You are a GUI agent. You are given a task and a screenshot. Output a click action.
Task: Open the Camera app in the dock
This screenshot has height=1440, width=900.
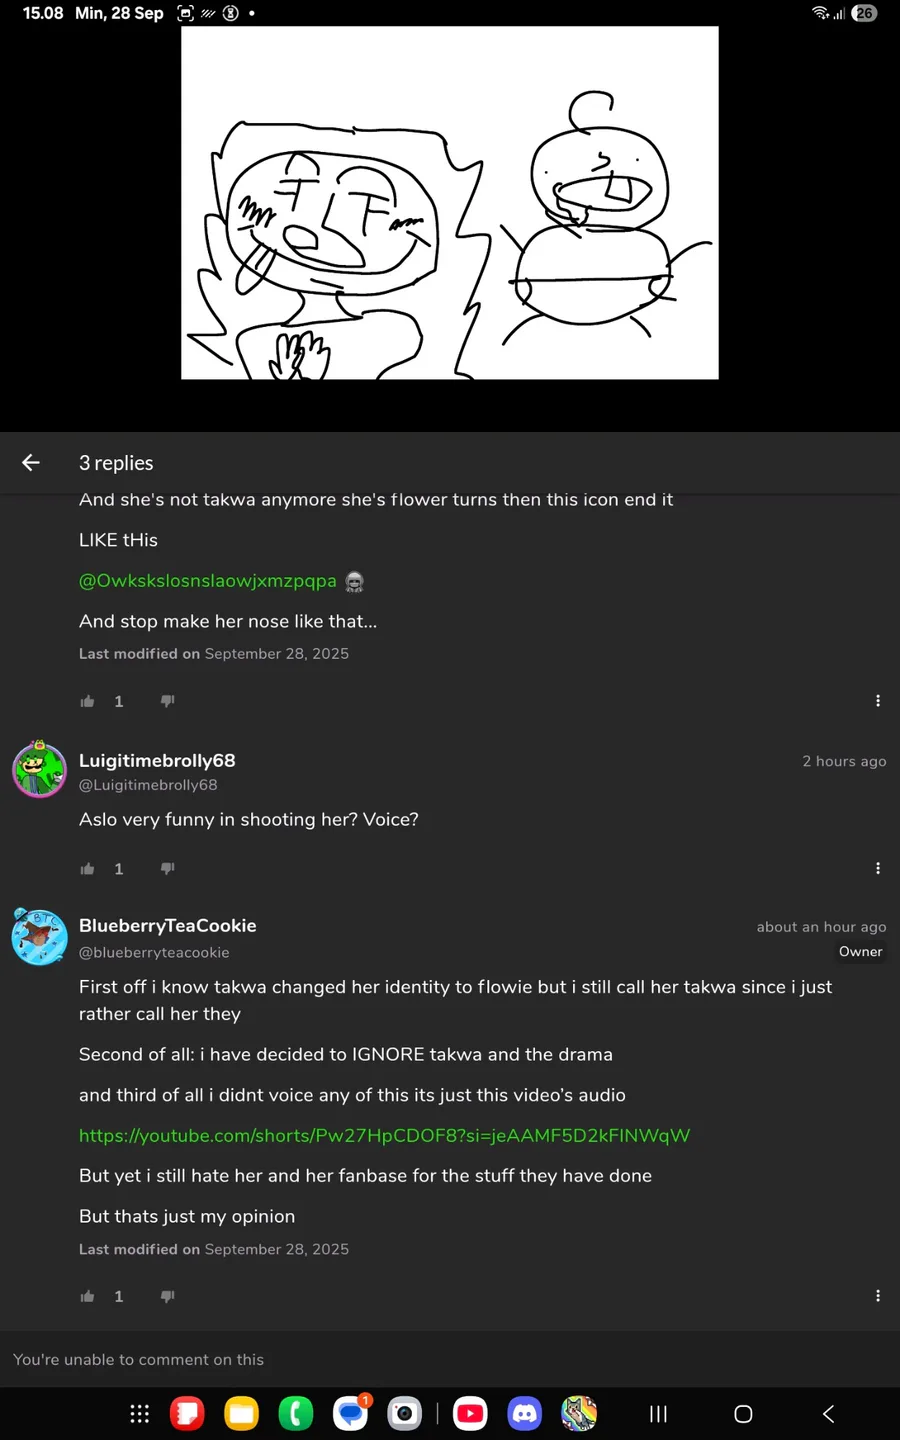[404, 1413]
